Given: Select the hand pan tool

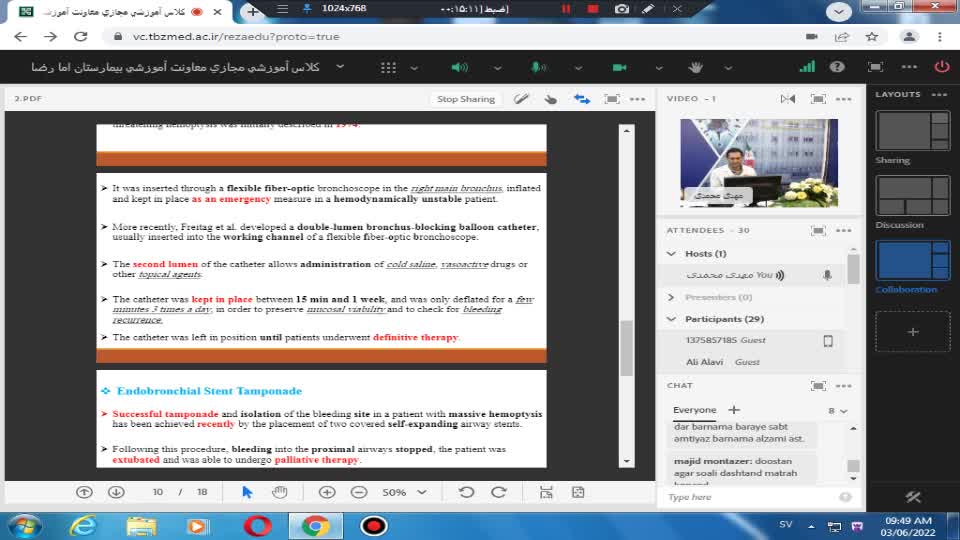Looking at the screenshot, I should click(x=280, y=492).
